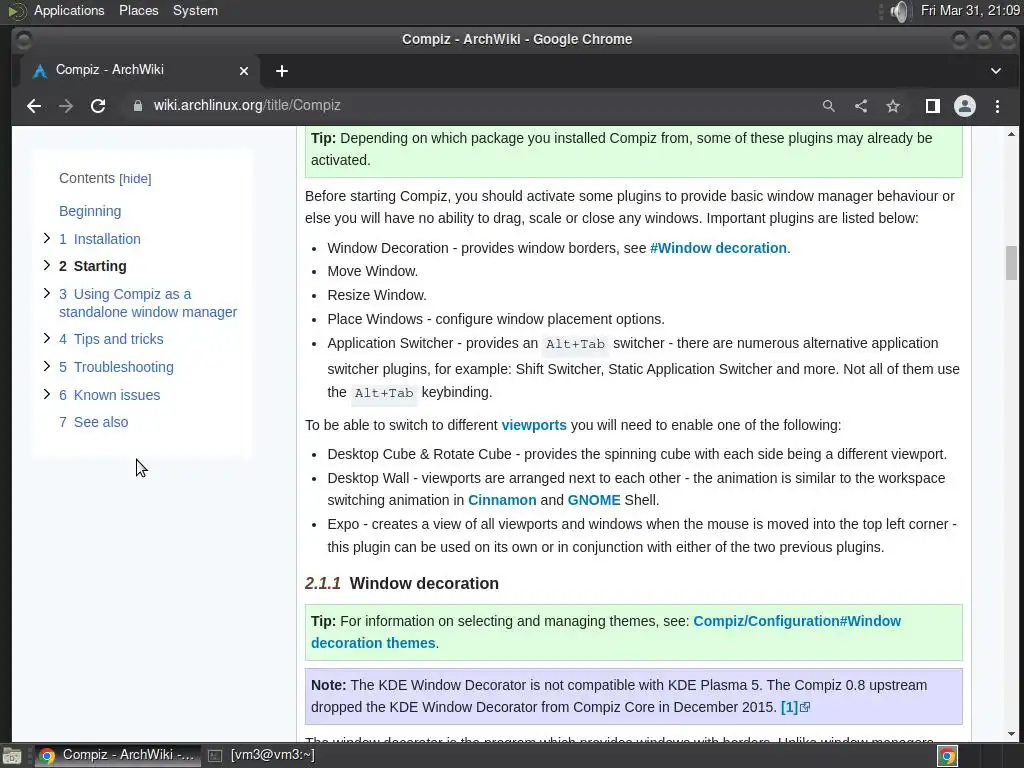Image resolution: width=1024 pixels, height=768 pixels.
Task: Expand the Starting section chevron
Action: coord(46,265)
